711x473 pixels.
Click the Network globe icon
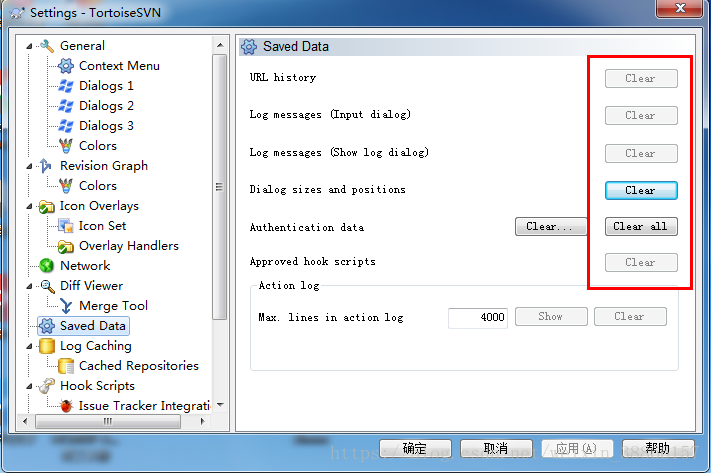click(46, 266)
